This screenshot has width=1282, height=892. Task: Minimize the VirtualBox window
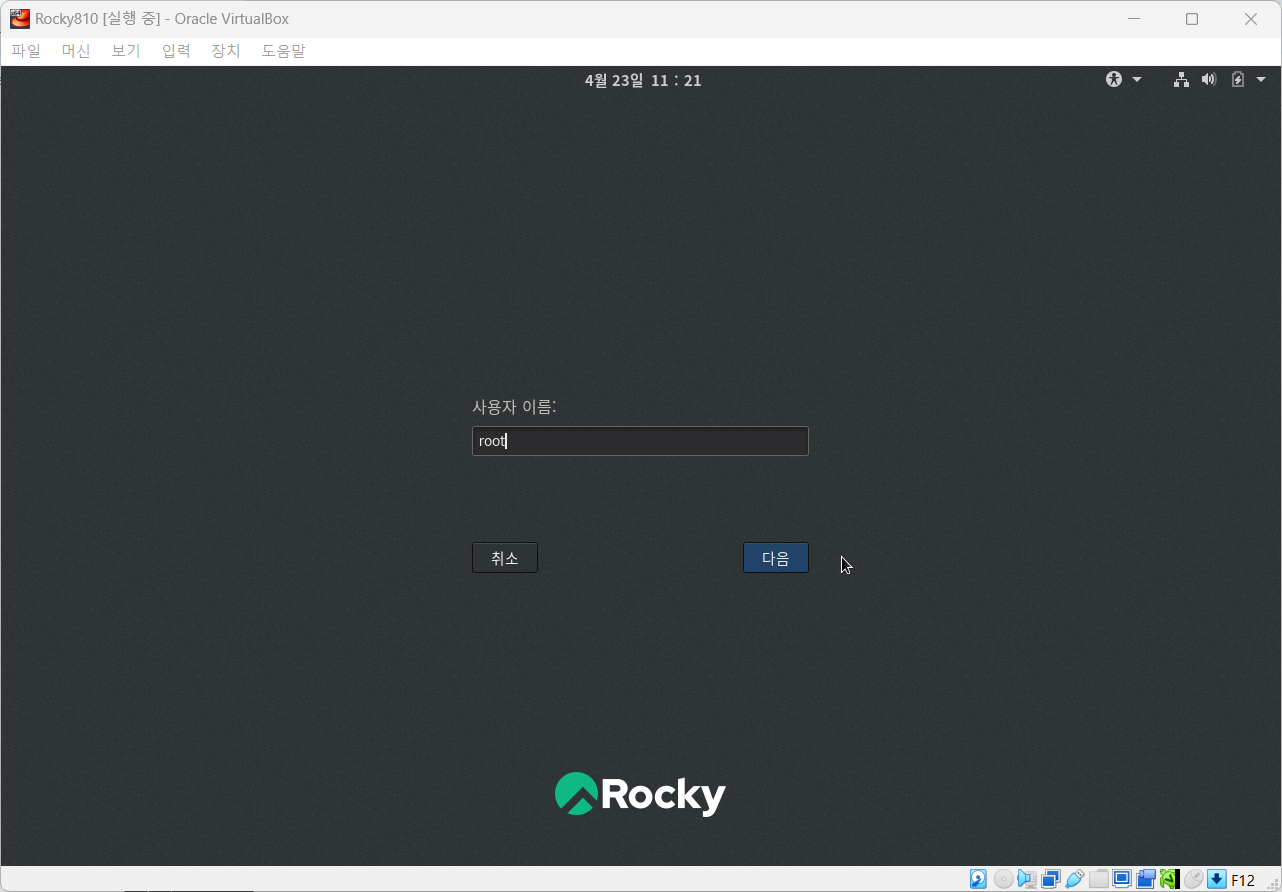pyautogui.click(x=1133, y=19)
